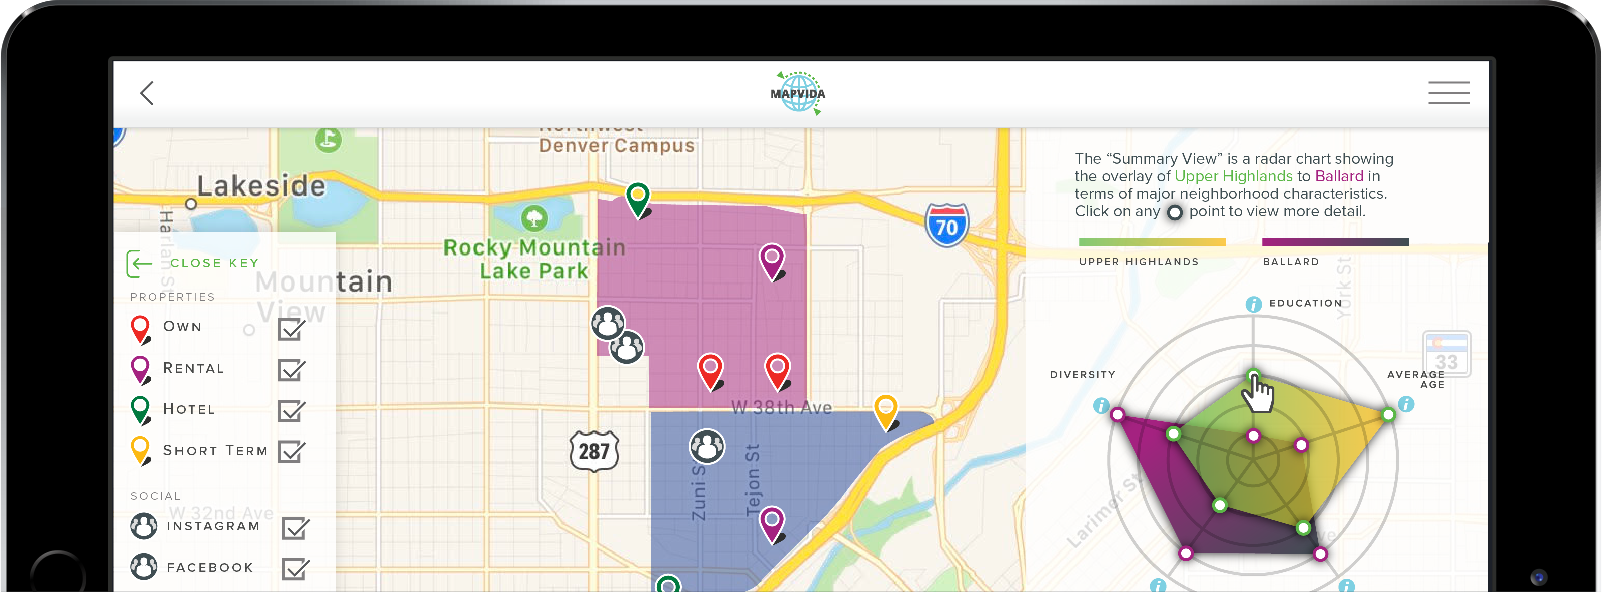
Task: Click the Interstate 70 highway shield
Action: (946, 225)
